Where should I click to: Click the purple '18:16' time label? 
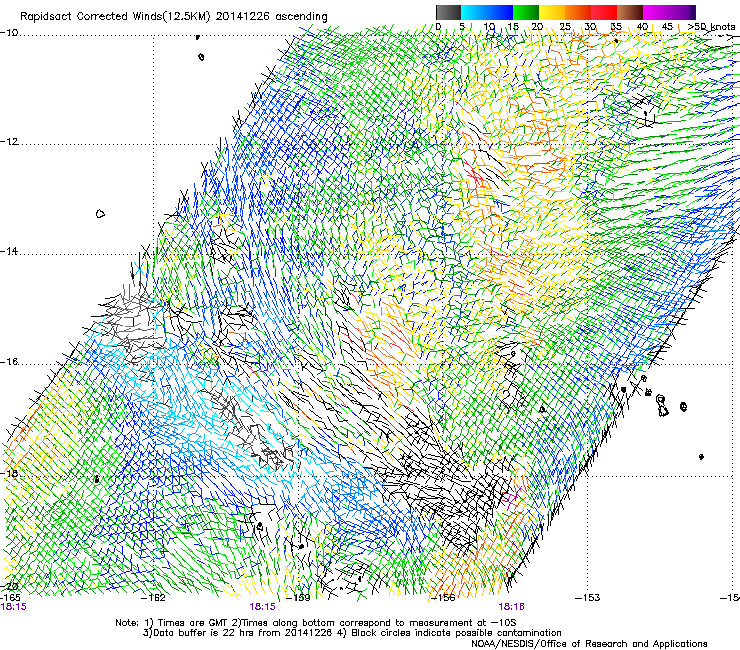512,607
